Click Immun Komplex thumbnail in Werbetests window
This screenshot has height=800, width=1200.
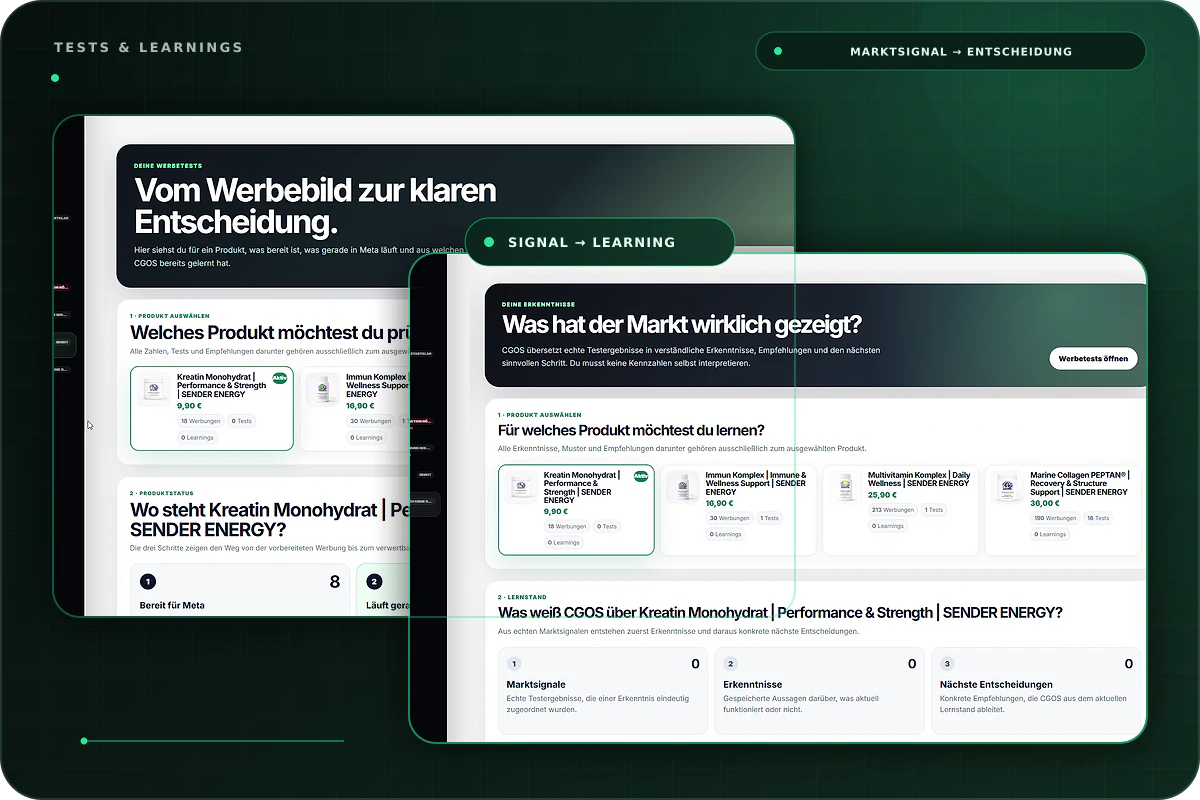(324, 390)
